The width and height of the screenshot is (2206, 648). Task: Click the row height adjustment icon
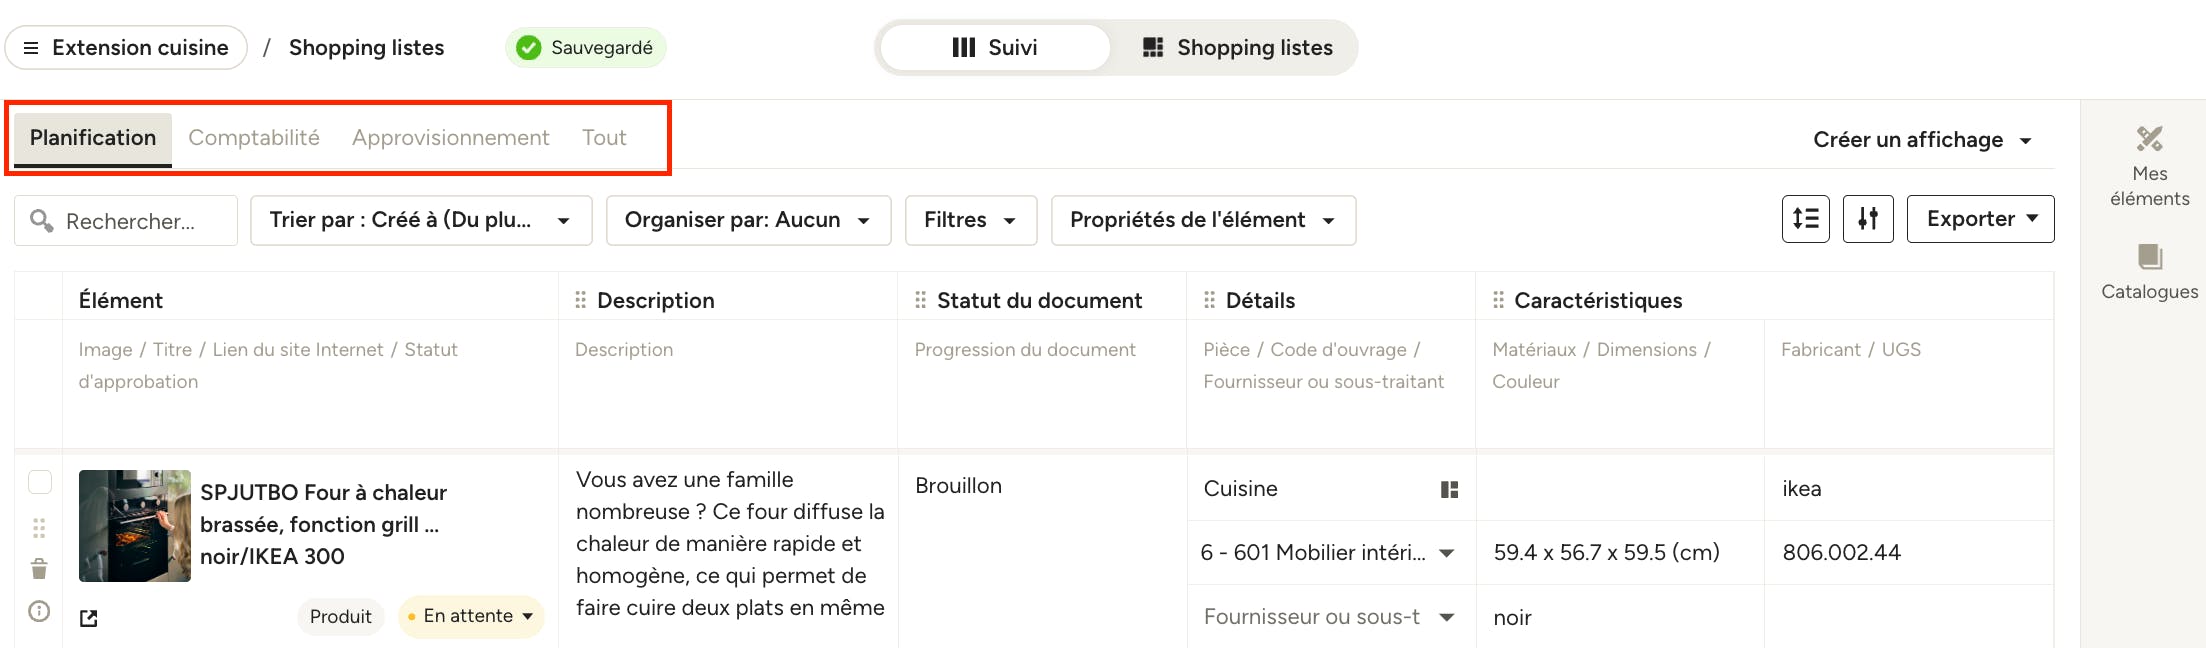pos(1805,219)
